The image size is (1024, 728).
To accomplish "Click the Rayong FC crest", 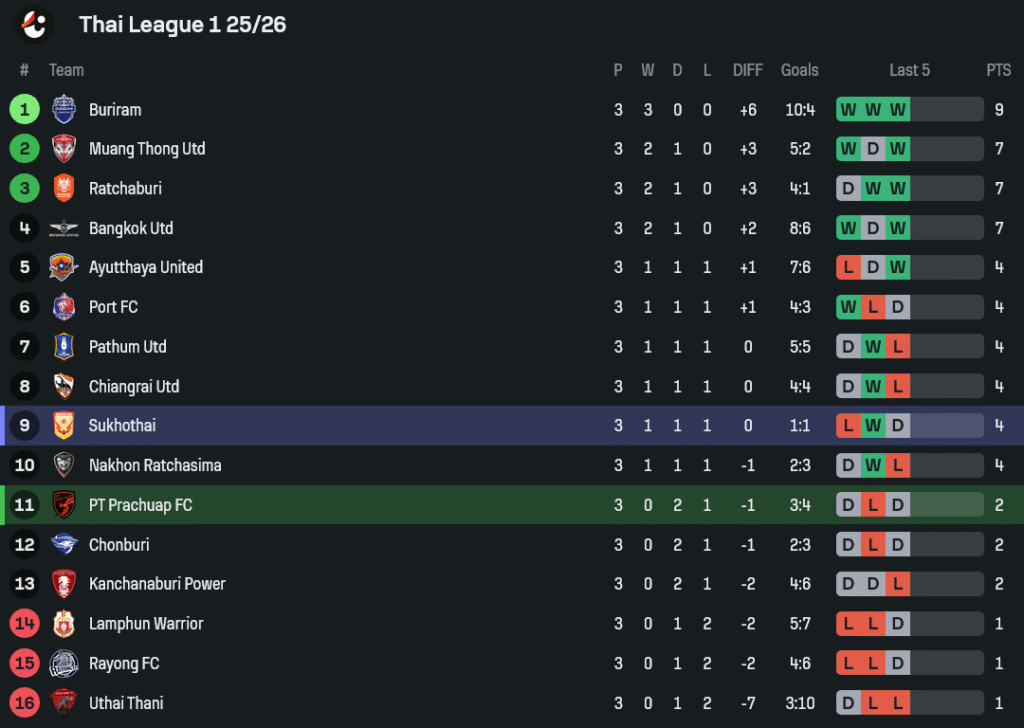I will pyautogui.click(x=63, y=663).
